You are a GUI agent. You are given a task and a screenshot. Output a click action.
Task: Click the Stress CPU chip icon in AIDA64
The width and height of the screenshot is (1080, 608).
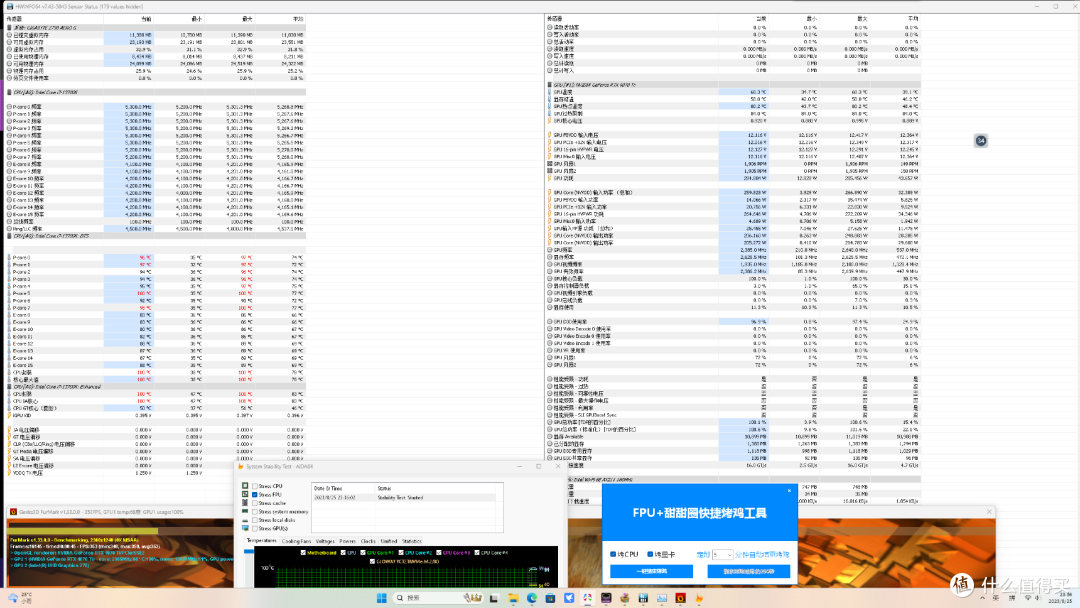tap(245, 486)
